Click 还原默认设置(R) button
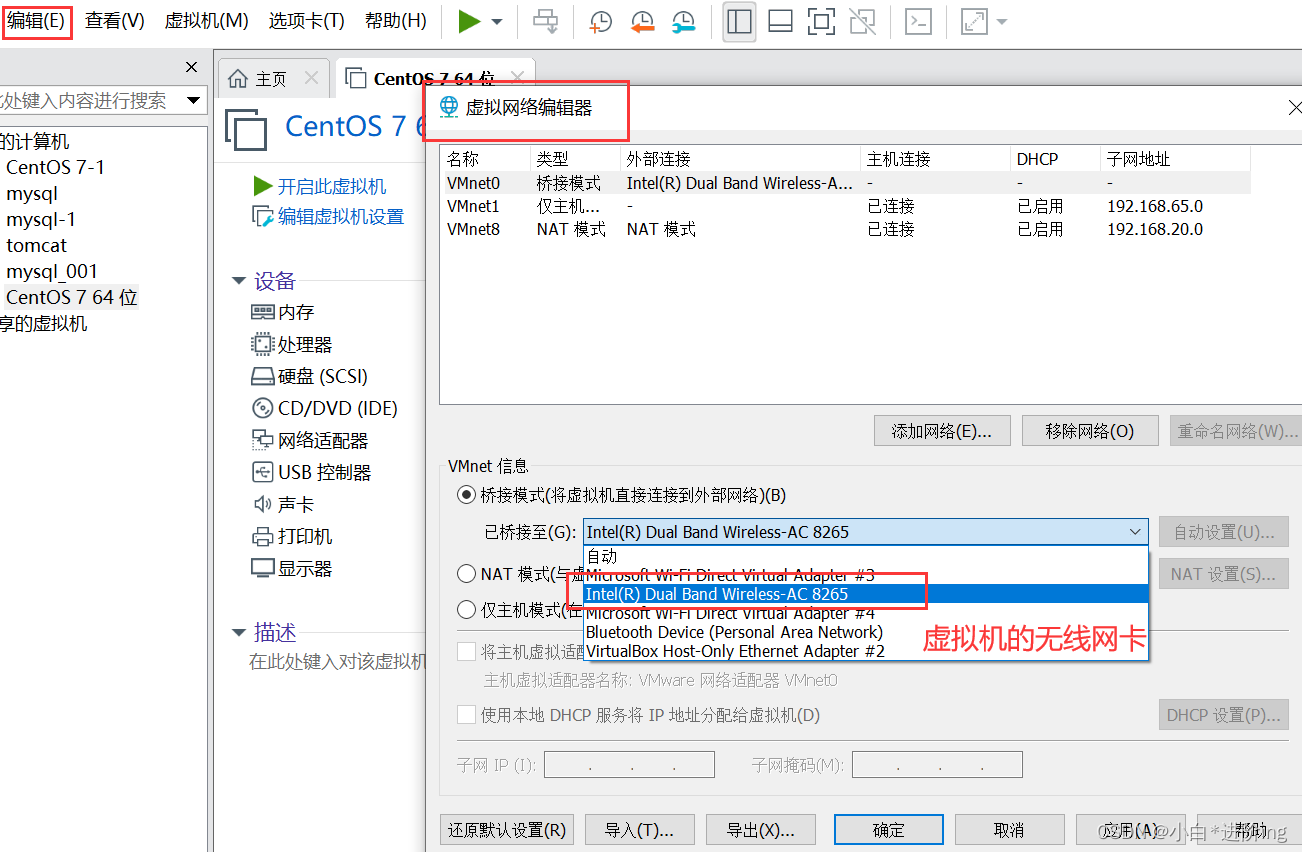This screenshot has width=1302, height=852. 507,830
